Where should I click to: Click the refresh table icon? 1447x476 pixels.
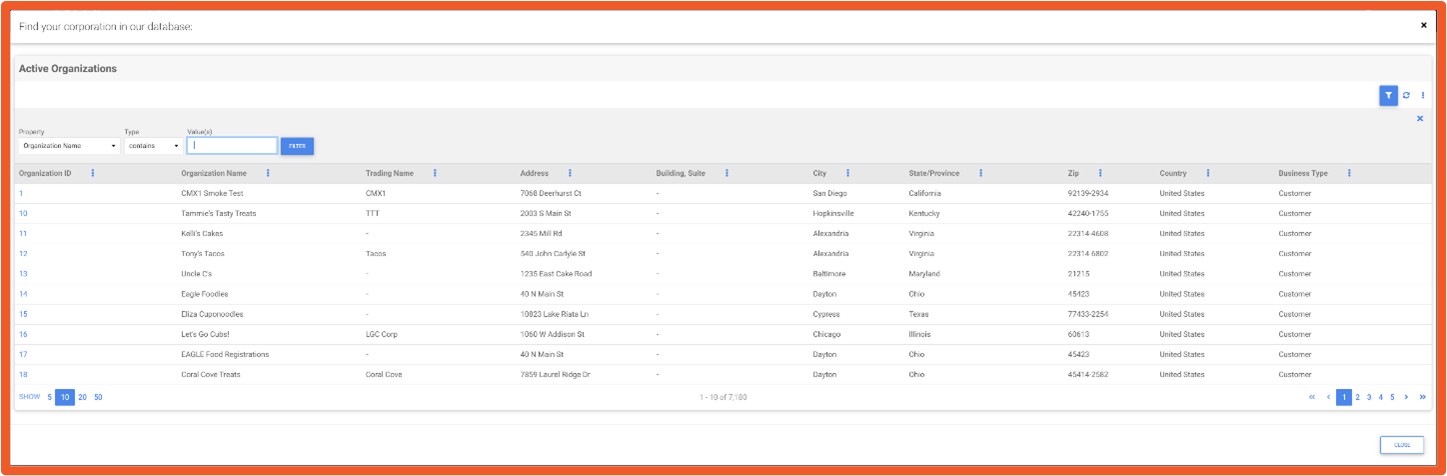coord(1406,95)
